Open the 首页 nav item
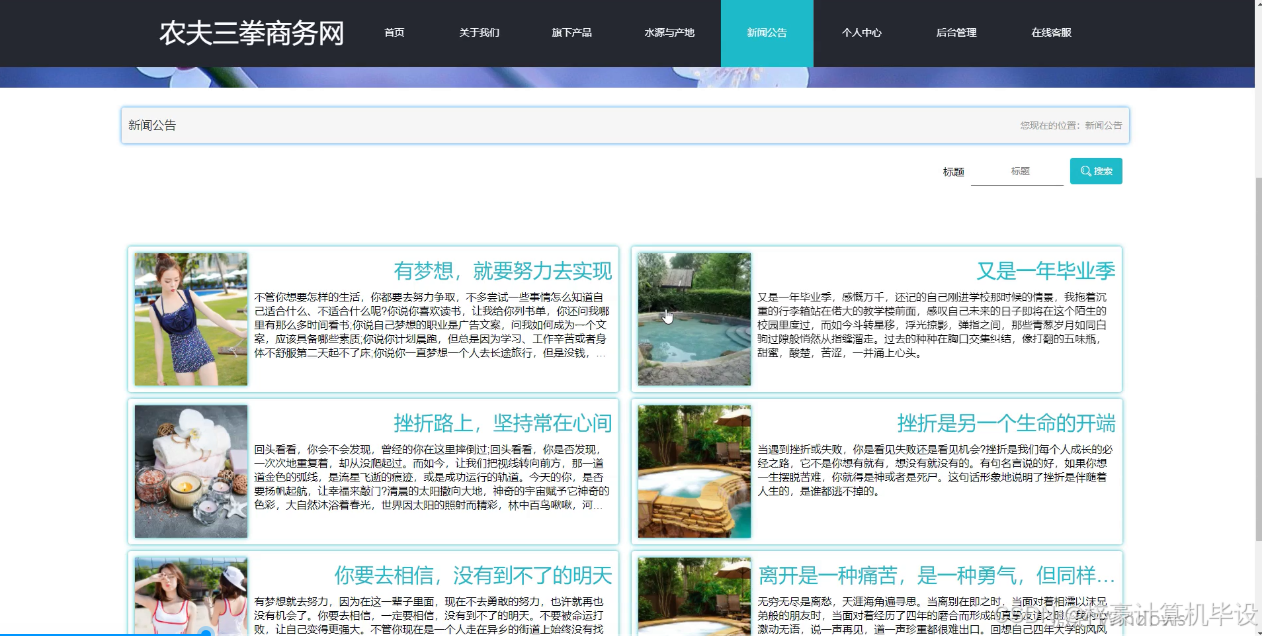 click(394, 32)
